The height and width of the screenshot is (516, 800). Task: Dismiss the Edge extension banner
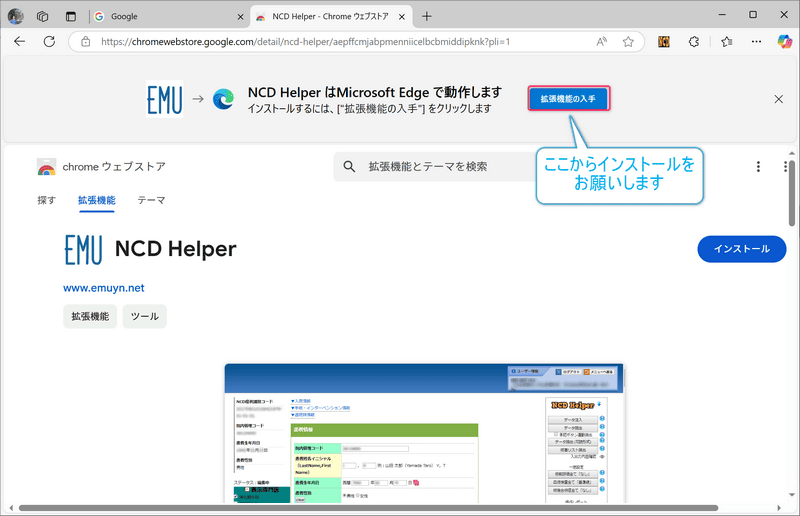tap(779, 99)
